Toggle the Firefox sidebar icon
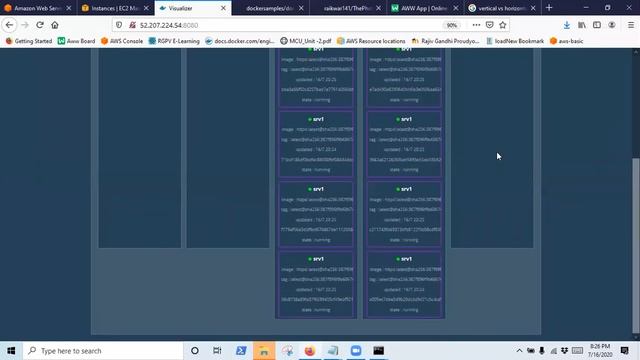This screenshot has width=640, height=360. coord(597,25)
